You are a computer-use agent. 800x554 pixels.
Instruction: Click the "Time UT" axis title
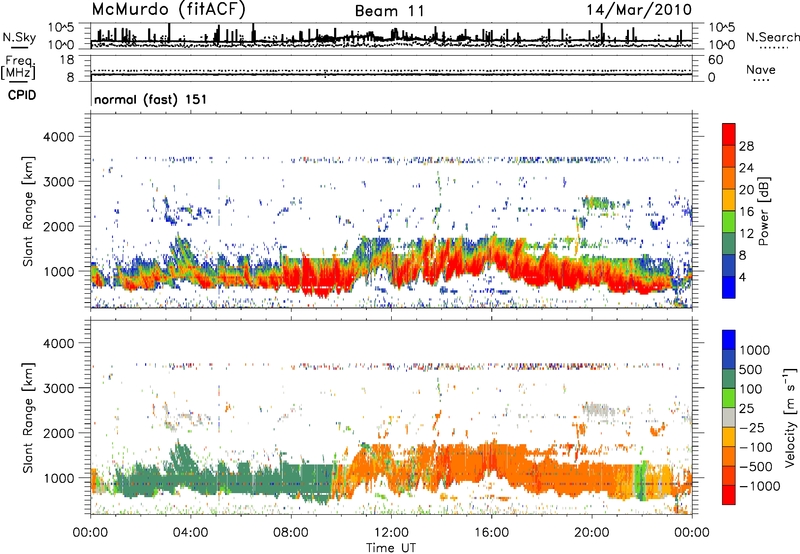click(391, 548)
